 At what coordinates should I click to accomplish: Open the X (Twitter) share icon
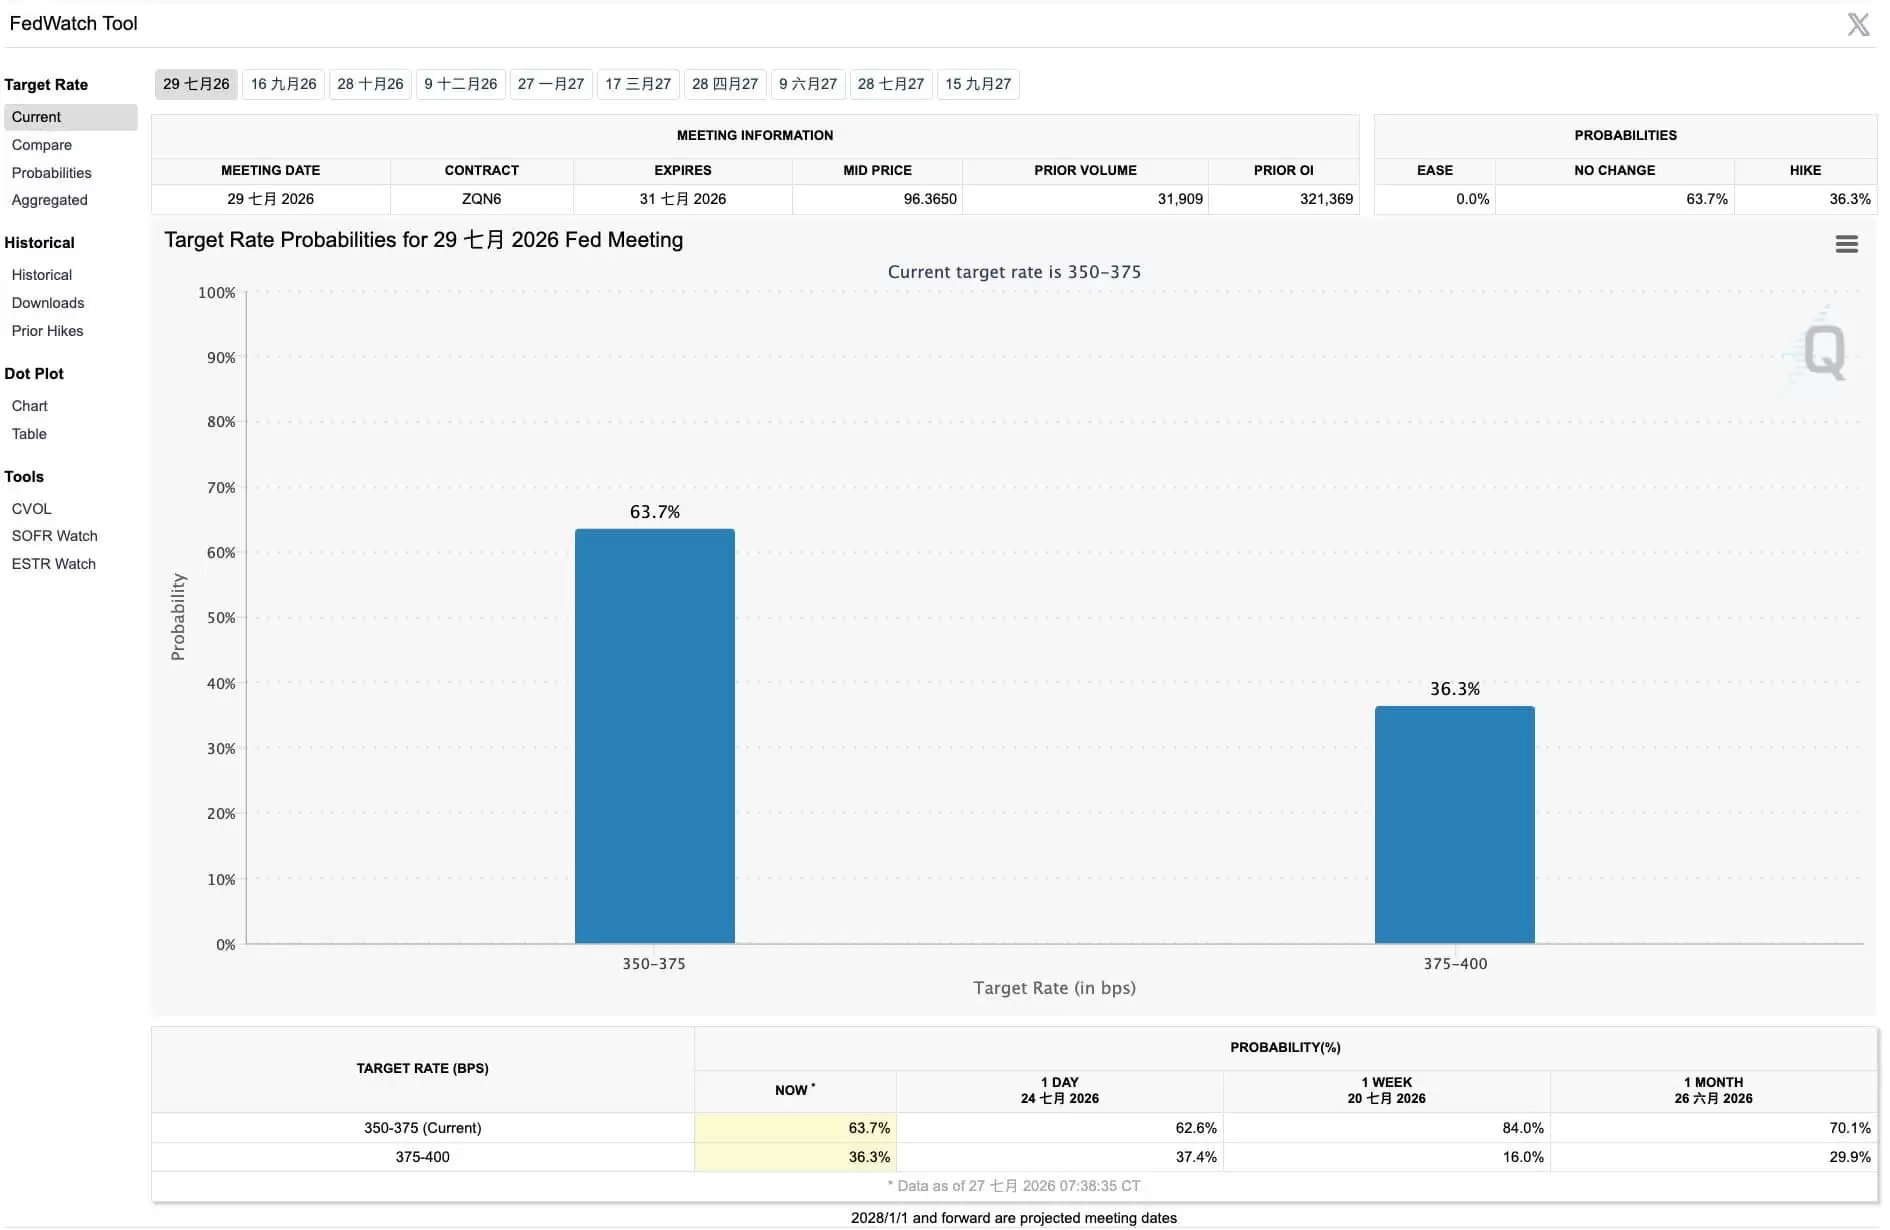coord(1858,24)
